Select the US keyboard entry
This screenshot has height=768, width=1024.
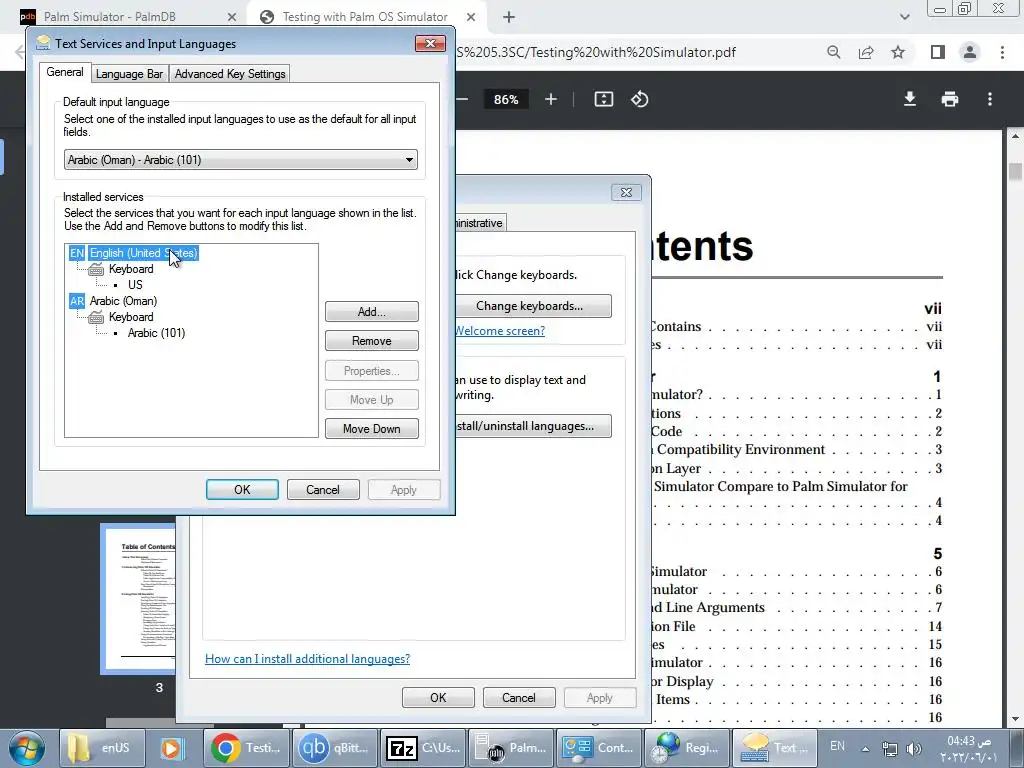(x=135, y=285)
